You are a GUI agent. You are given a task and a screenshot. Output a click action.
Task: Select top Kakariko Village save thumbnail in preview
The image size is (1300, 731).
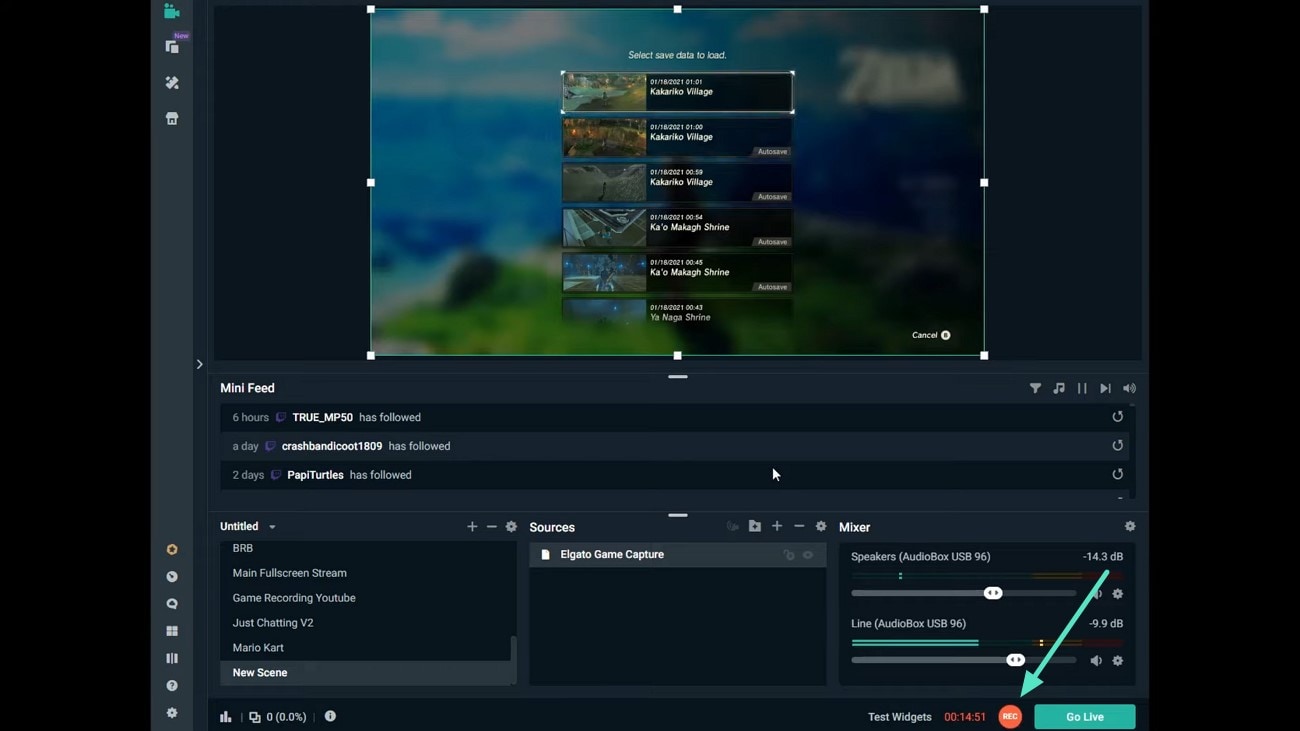[604, 92]
